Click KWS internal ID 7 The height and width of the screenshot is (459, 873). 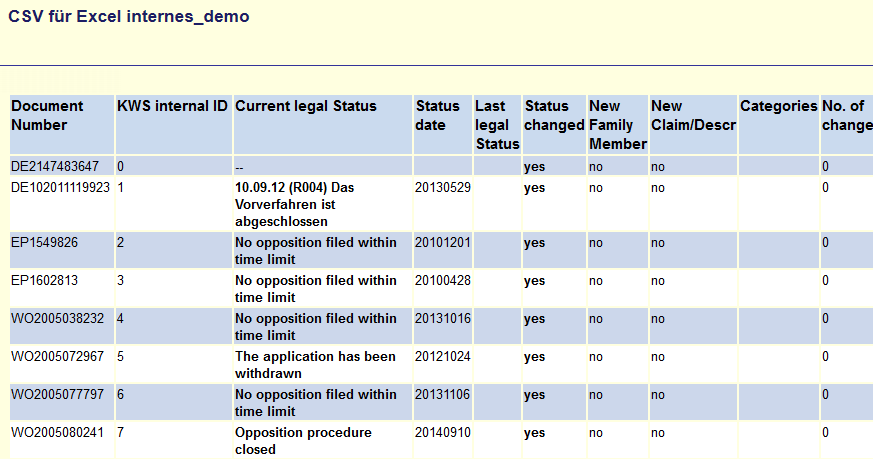[x=120, y=432]
